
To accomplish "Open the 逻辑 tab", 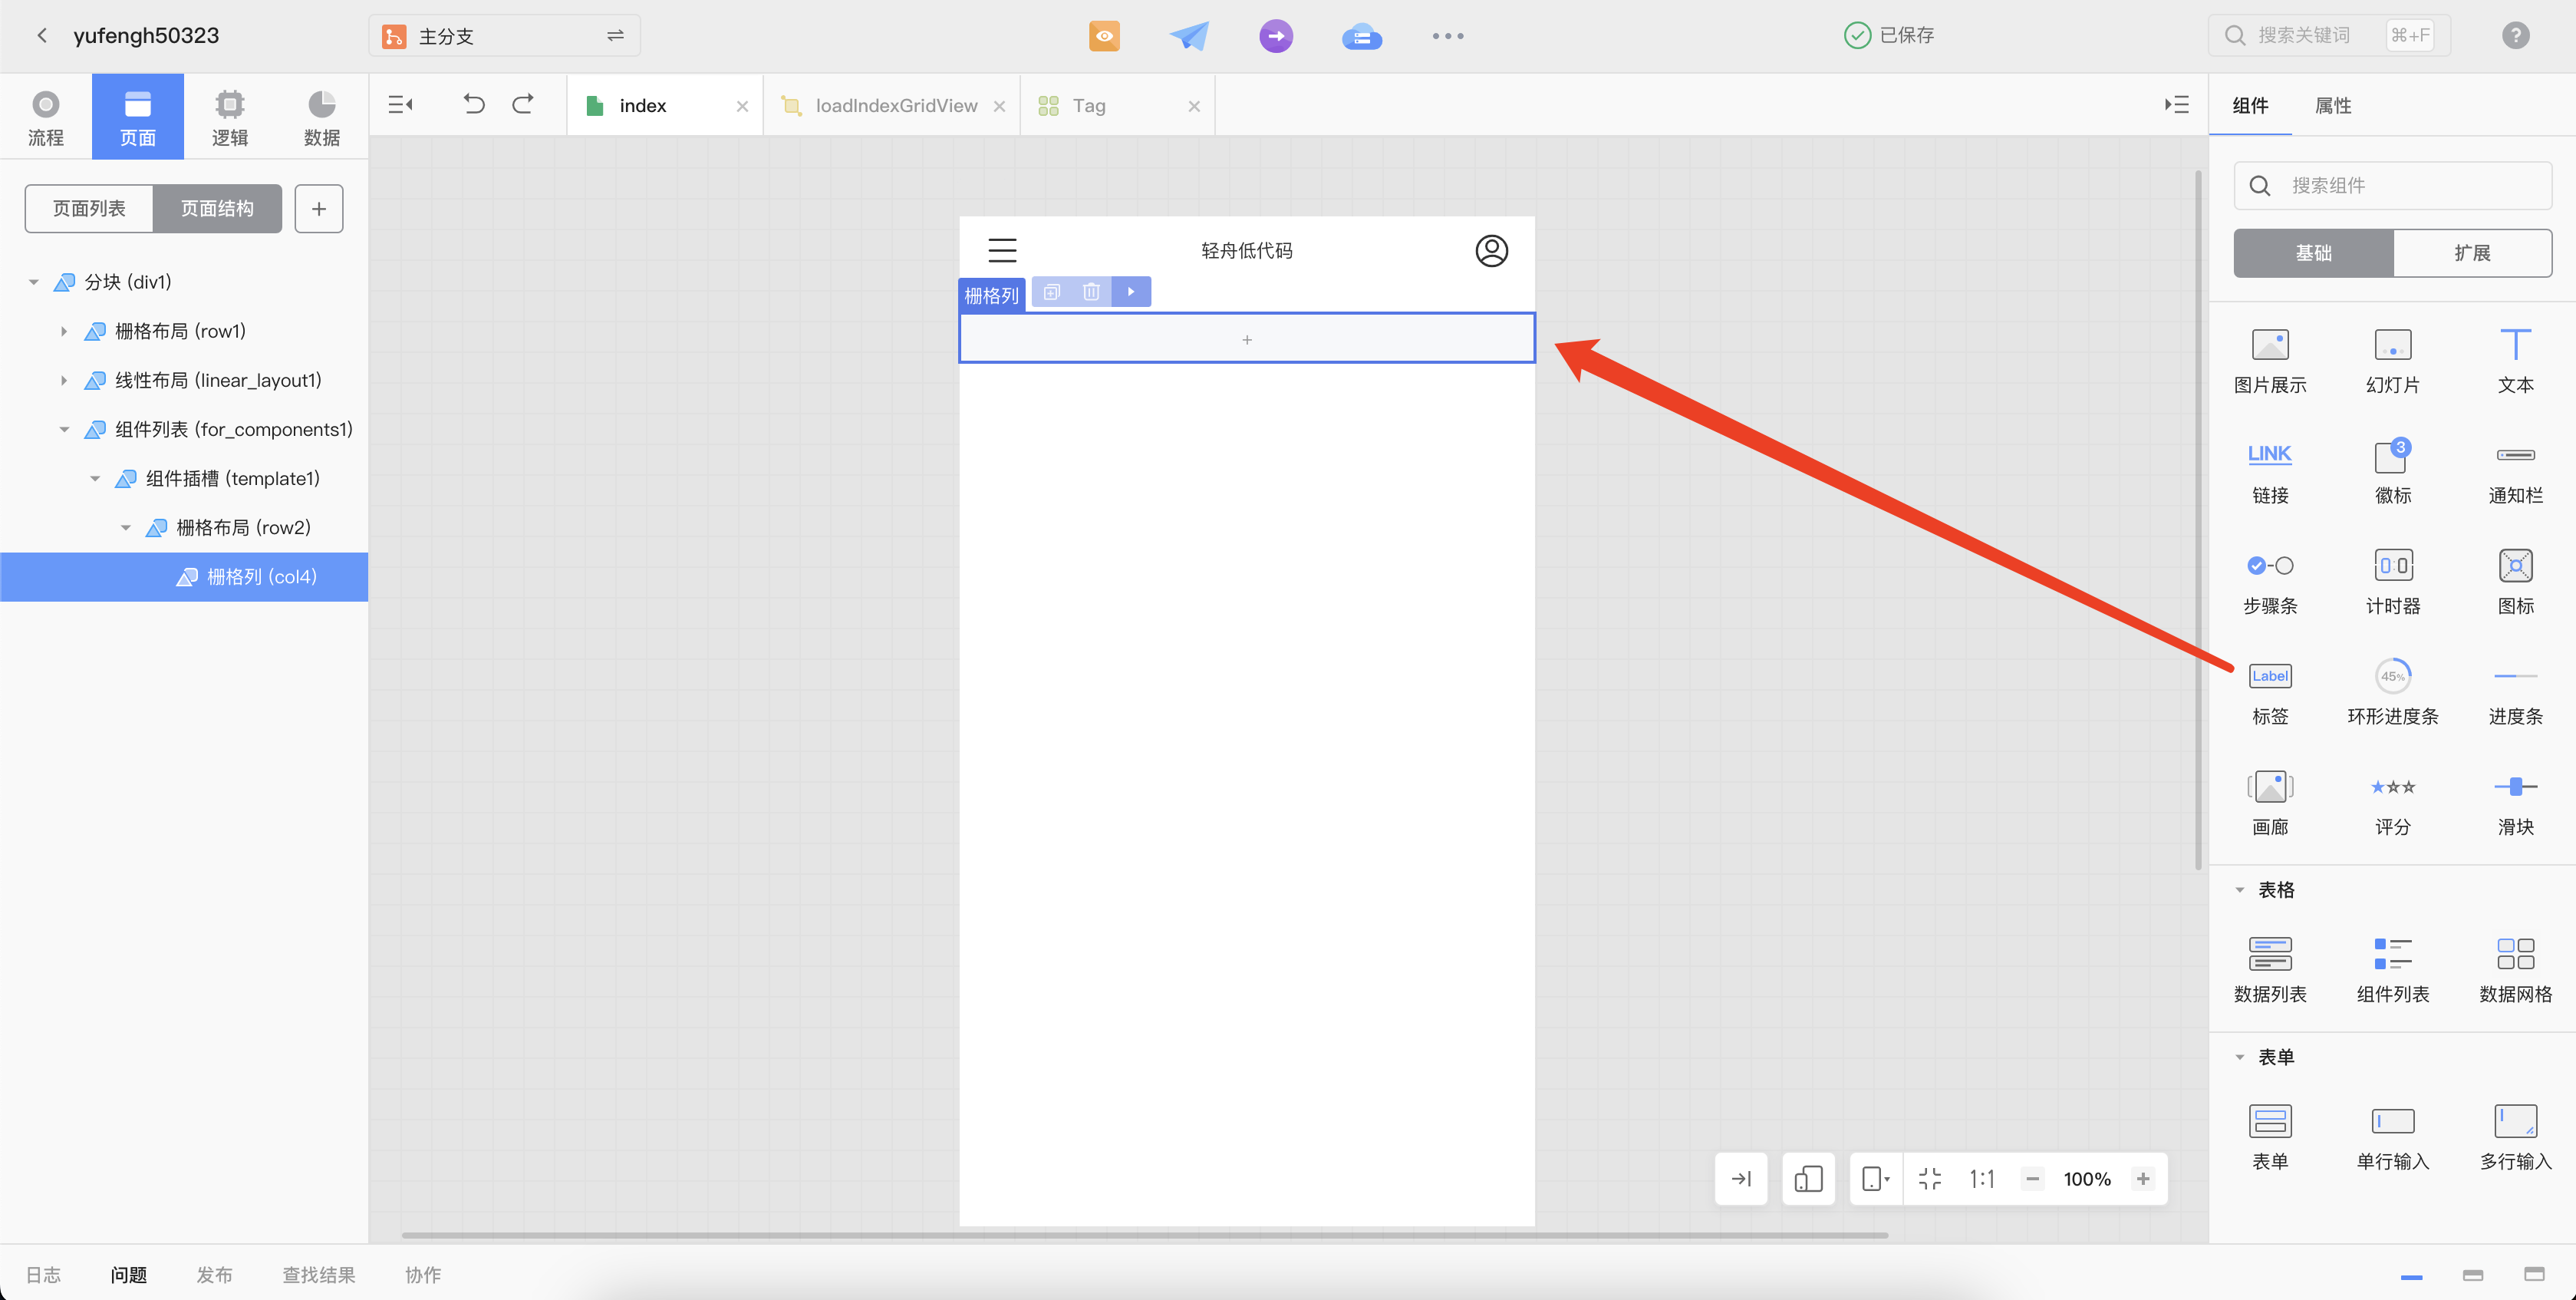I will pyautogui.click(x=229, y=118).
